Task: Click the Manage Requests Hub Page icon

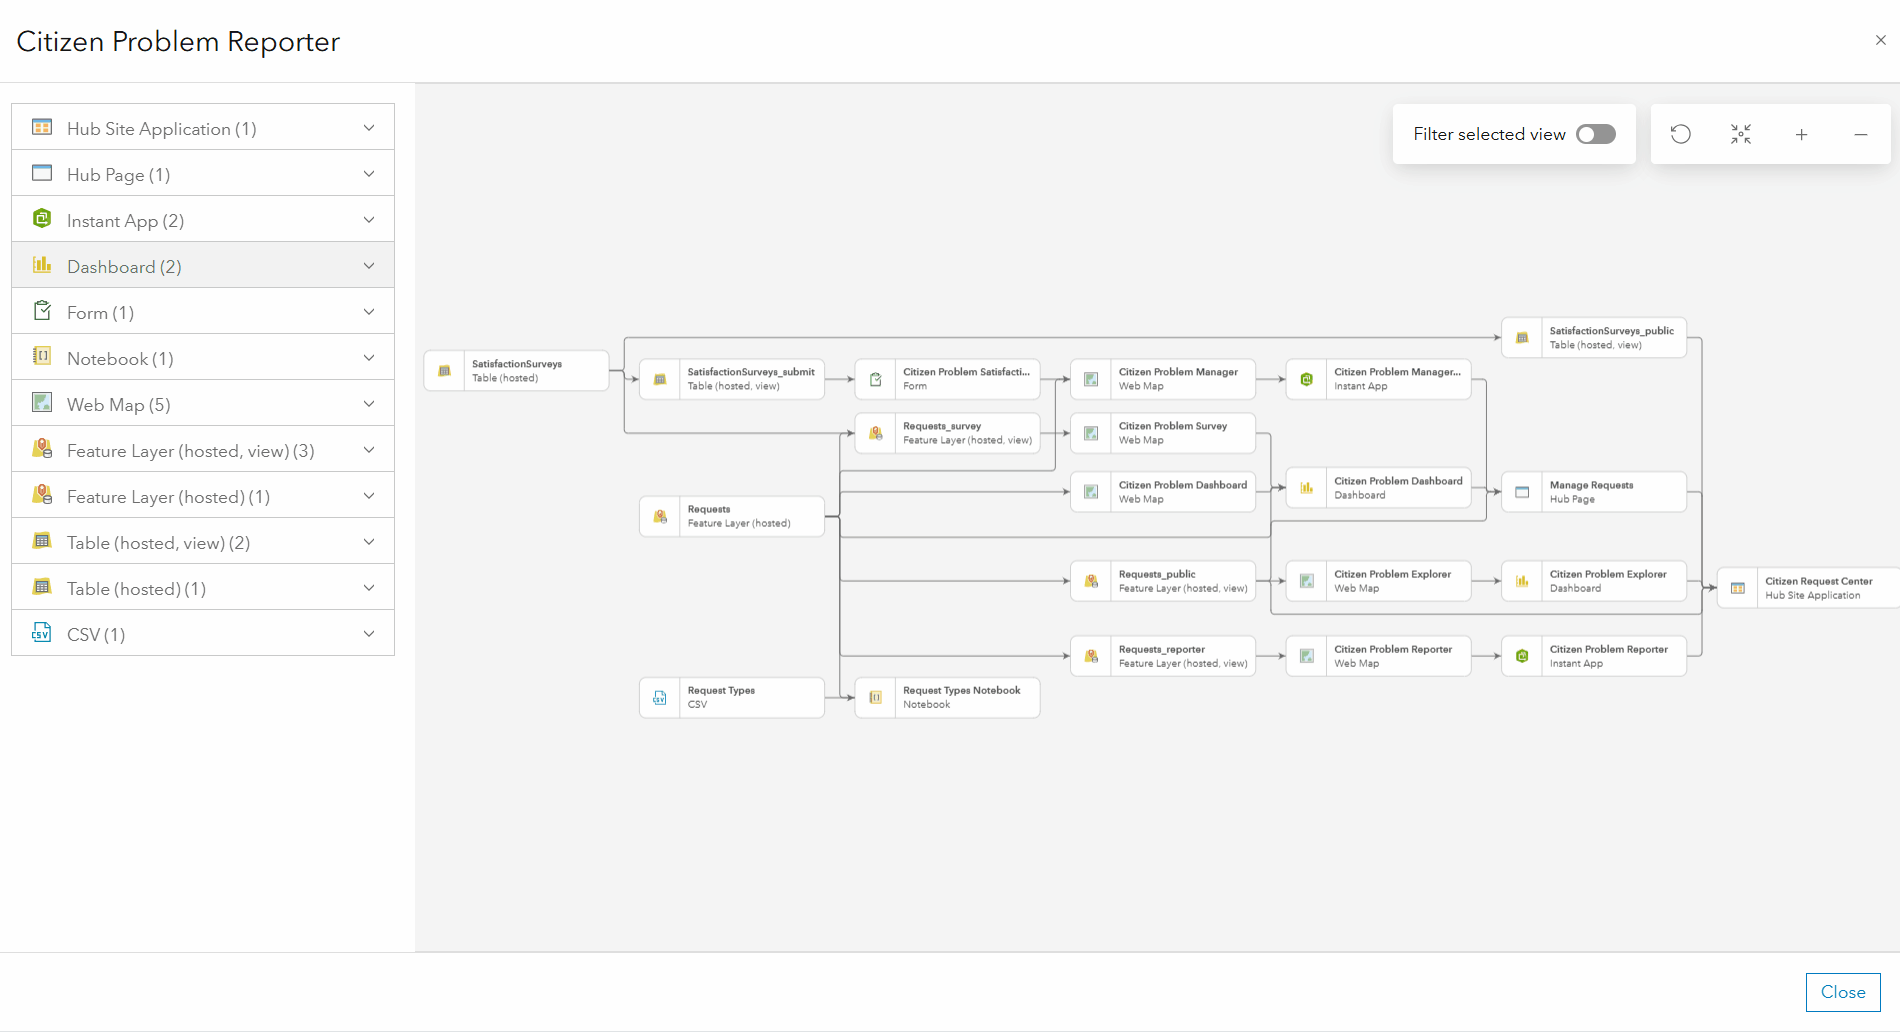Action: [1522, 492]
